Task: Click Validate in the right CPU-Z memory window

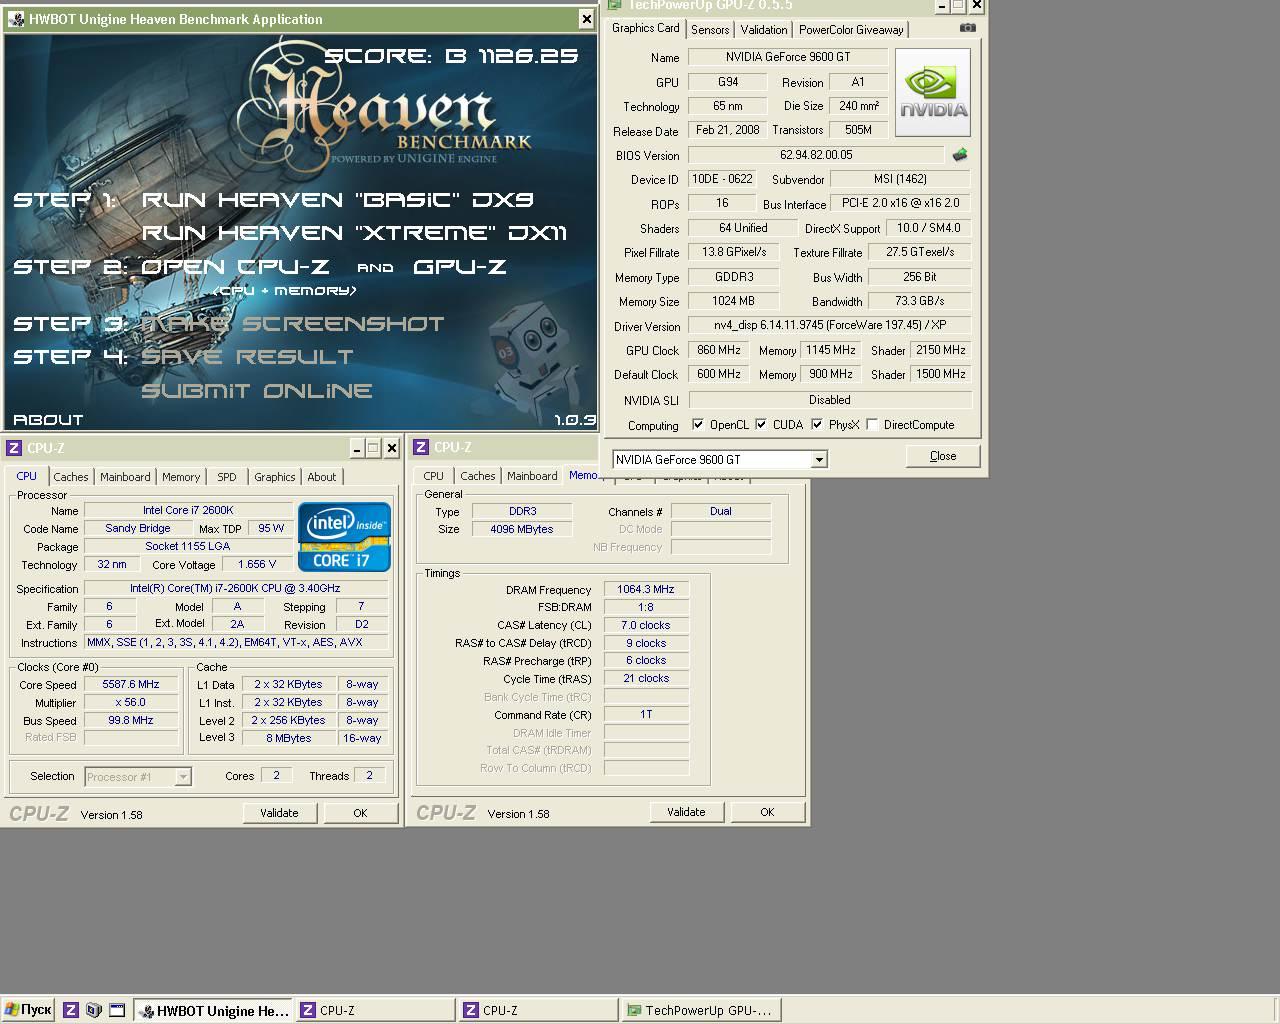Action: [x=686, y=812]
